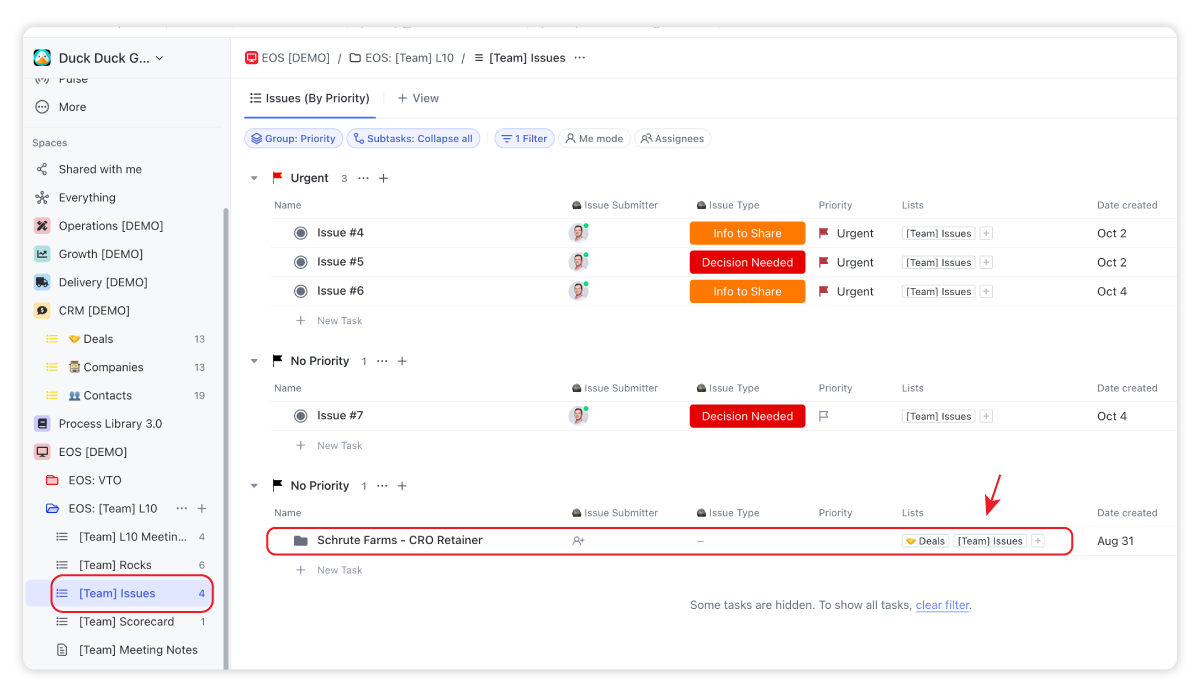Open Urgent group ellipsis menu
1200x700 pixels.
pyautogui.click(x=363, y=178)
